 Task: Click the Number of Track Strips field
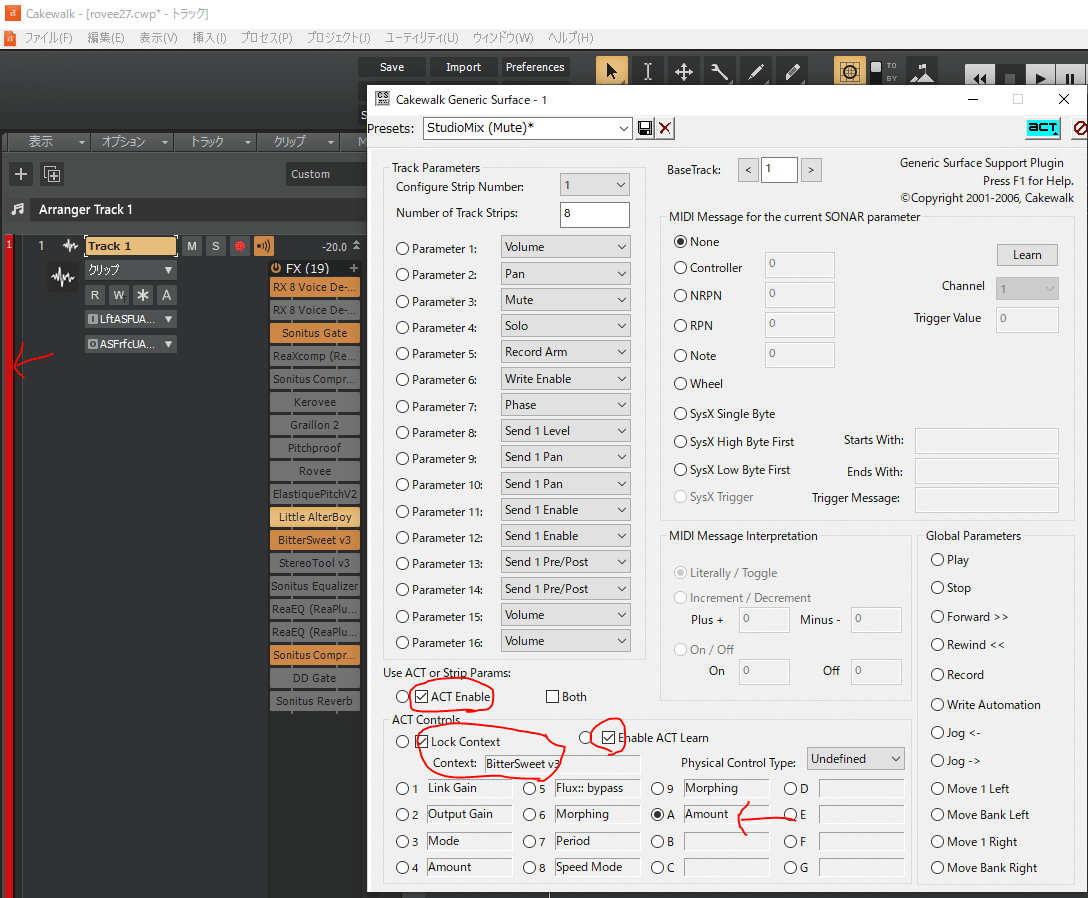[595, 214]
